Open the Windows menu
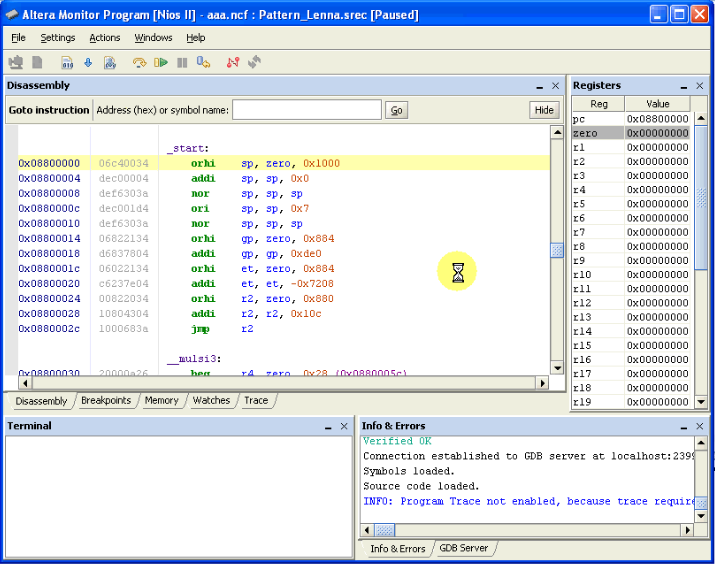The width and height of the screenshot is (715, 565). point(153,38)
